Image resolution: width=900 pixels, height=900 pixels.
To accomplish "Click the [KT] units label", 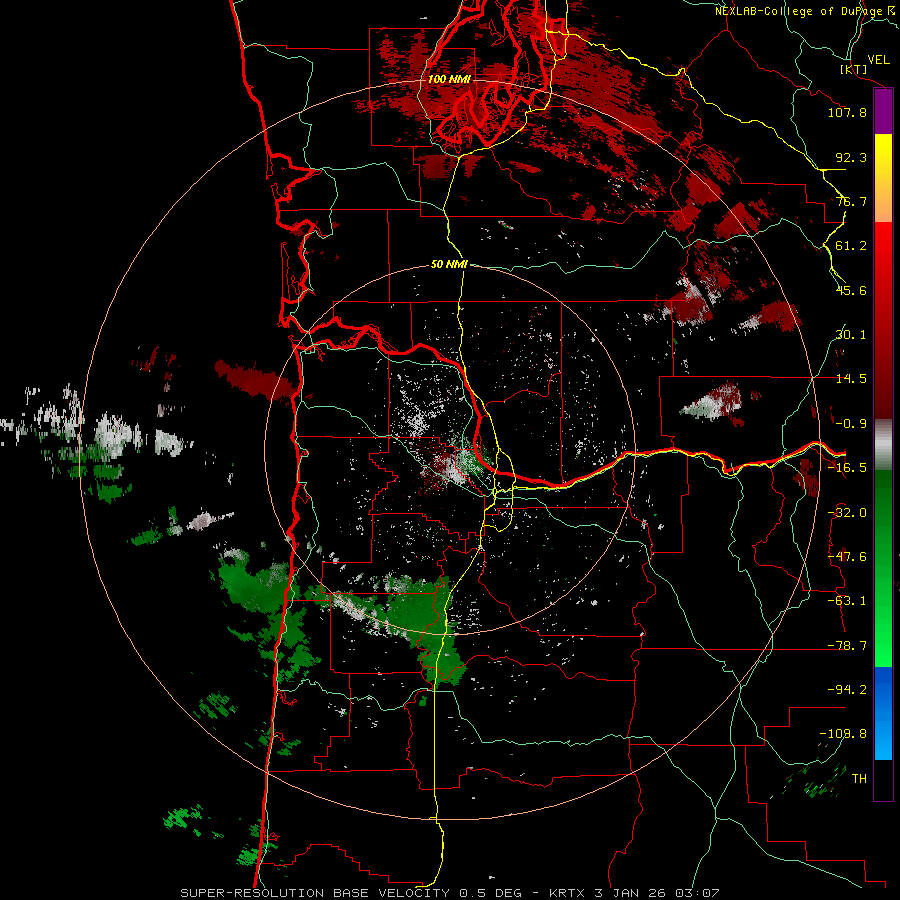I will [854, 69].
